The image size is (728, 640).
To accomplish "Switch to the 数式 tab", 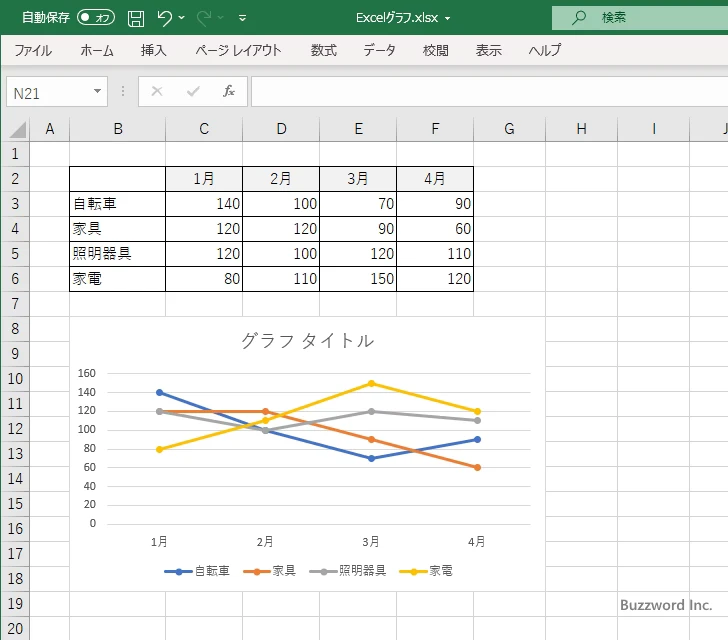I will click(x=324, y=50).
